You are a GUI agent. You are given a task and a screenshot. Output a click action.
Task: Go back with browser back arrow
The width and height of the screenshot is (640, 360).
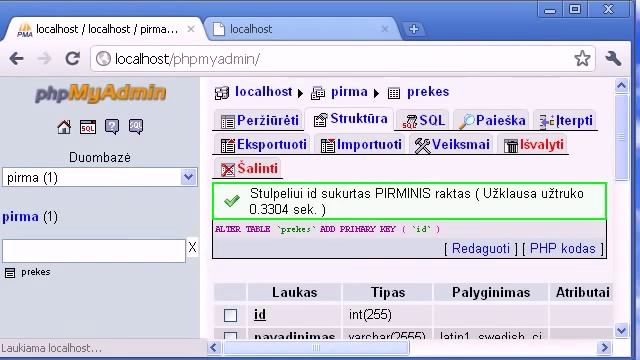click(x=16, y=59)
